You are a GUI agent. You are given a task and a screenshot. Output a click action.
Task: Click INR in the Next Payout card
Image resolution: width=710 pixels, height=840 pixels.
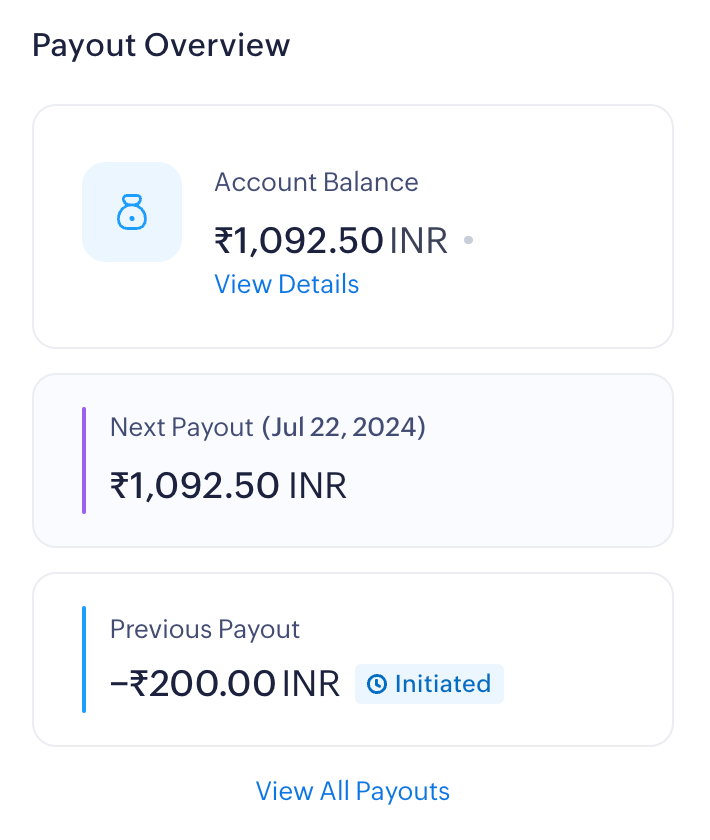click(317, 486)
